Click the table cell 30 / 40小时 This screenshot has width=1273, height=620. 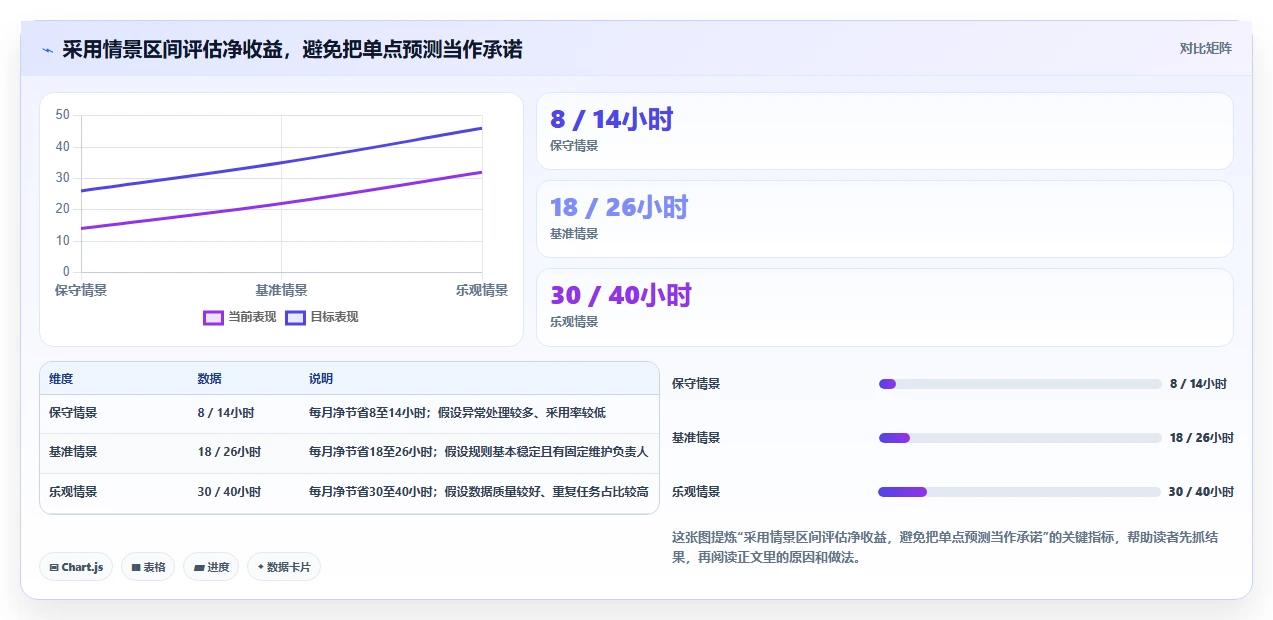[229, 492]
